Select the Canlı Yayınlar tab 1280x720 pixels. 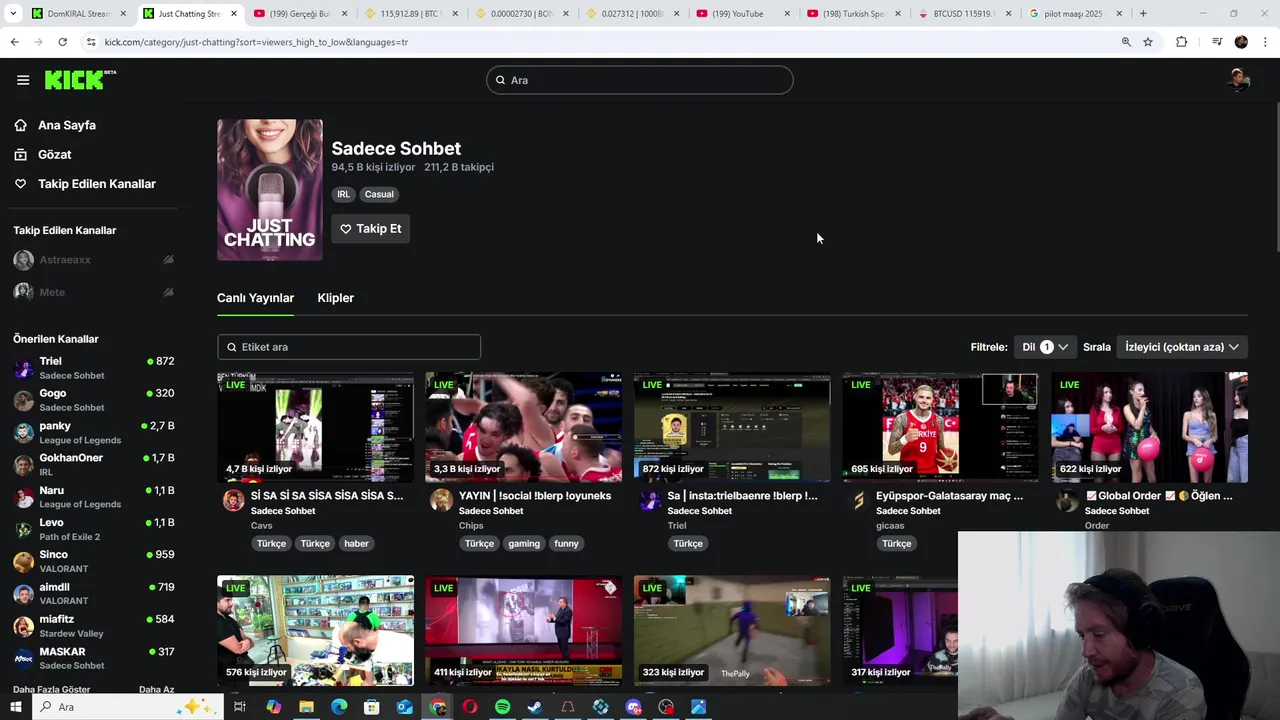(255, 298)
